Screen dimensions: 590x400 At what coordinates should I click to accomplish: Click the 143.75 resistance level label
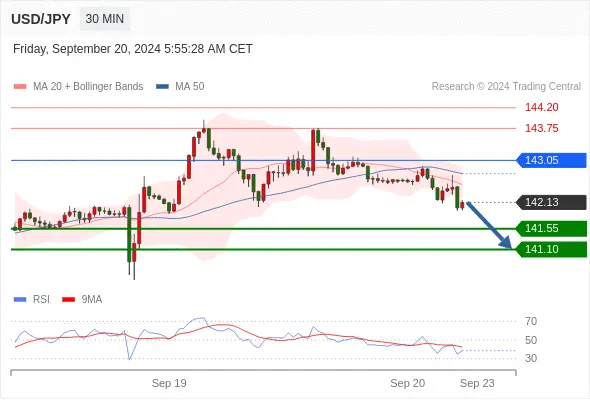[541, 128]
